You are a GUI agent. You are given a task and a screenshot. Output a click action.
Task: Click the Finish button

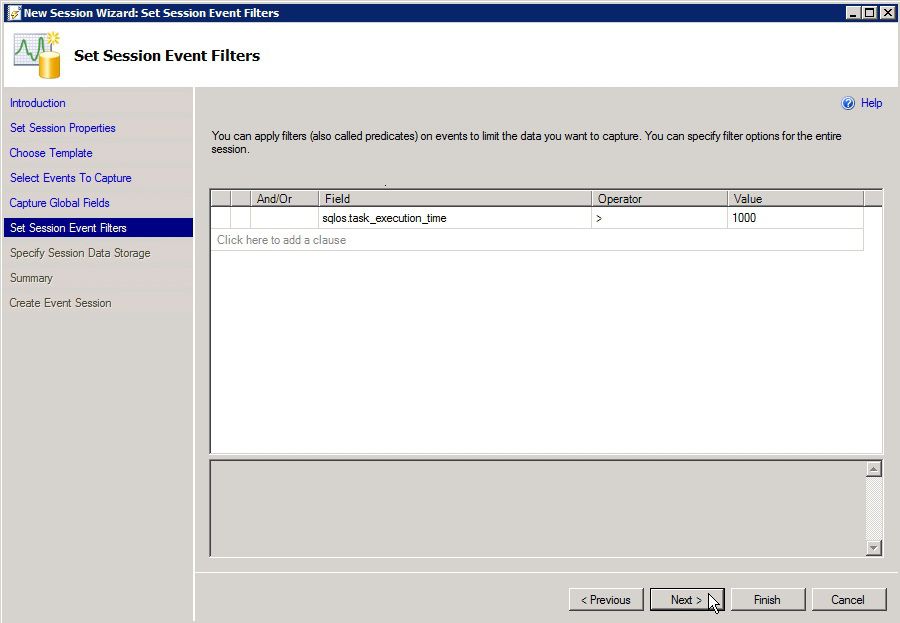tap(767, 600)
